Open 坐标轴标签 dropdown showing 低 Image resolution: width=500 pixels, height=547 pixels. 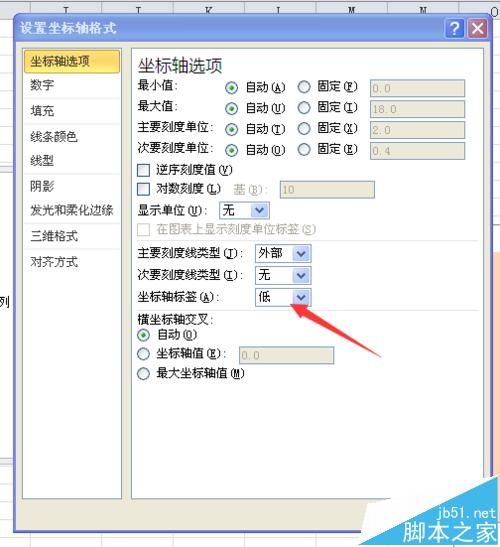(x=283, y=297)
